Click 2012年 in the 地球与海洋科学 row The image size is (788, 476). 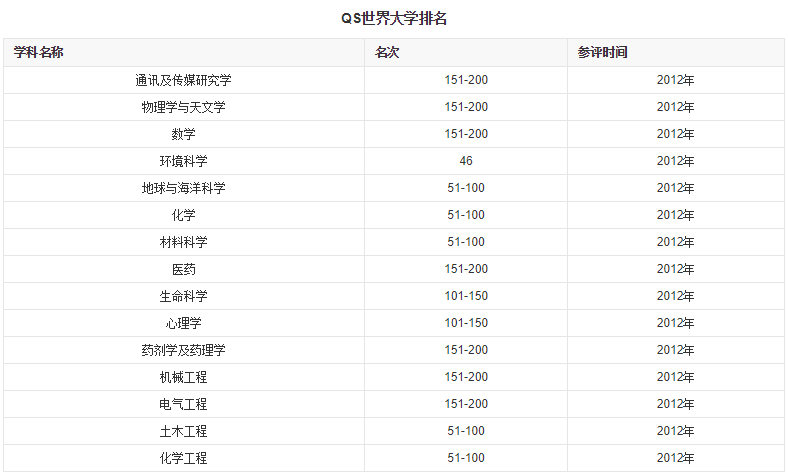click(x=675, y=188)
